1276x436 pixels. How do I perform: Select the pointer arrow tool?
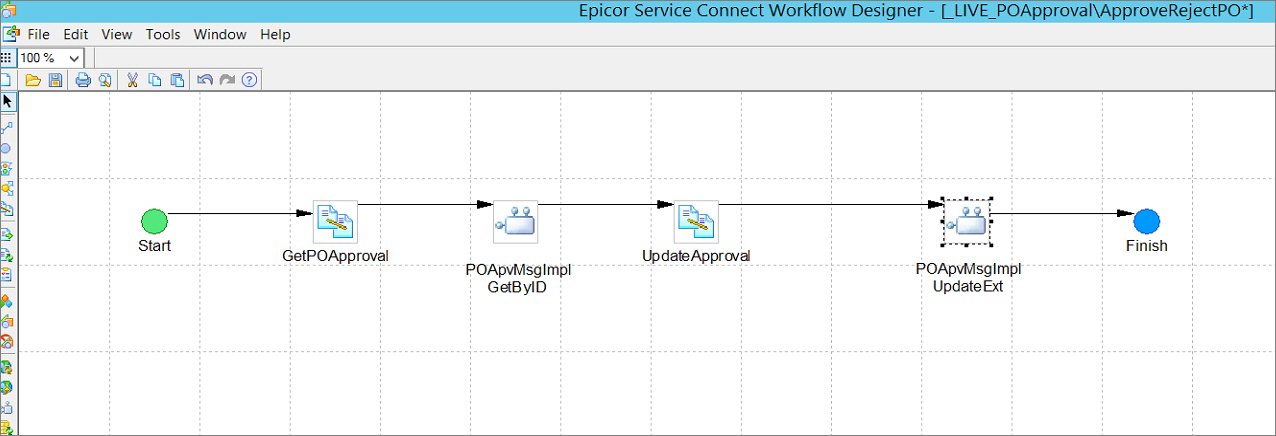point(8,102)
